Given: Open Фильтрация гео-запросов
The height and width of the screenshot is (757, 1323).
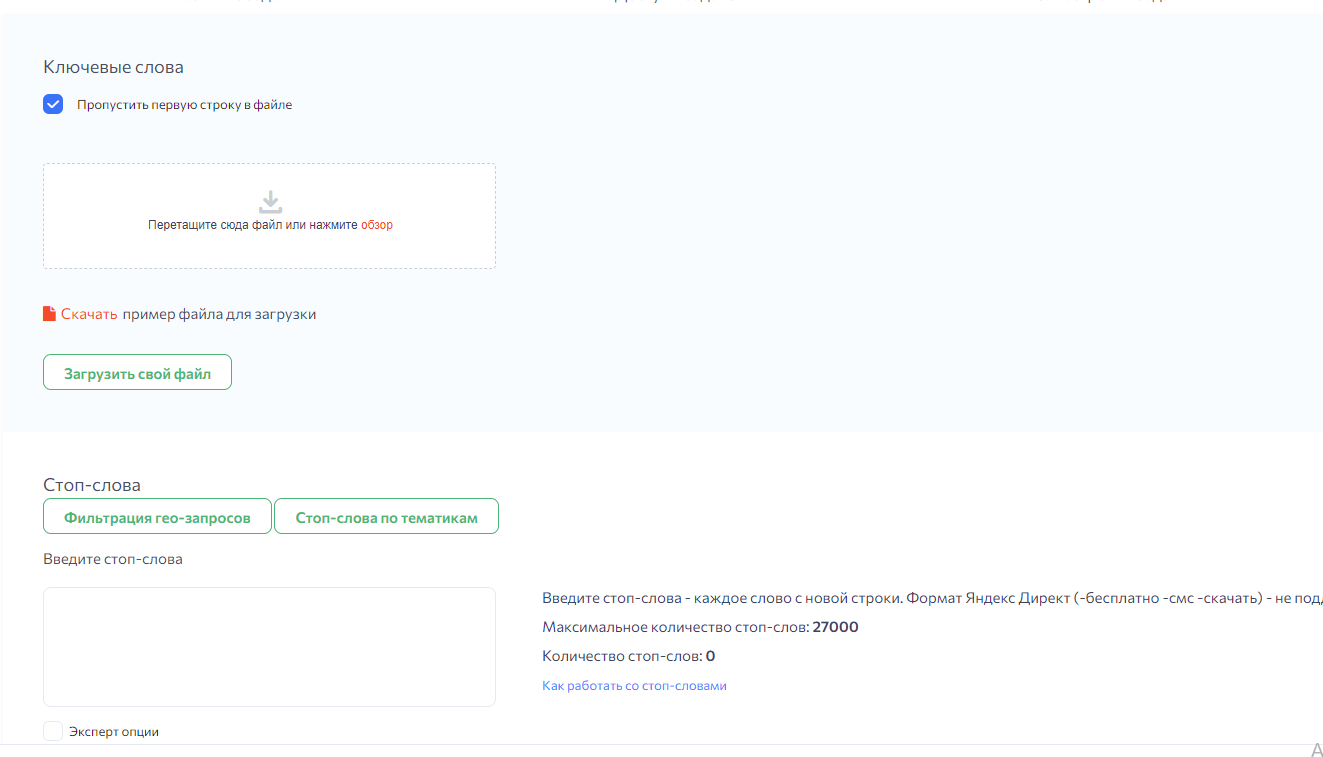Looking at the screenshot, I should pyautogui.click(x=157, y=516).
